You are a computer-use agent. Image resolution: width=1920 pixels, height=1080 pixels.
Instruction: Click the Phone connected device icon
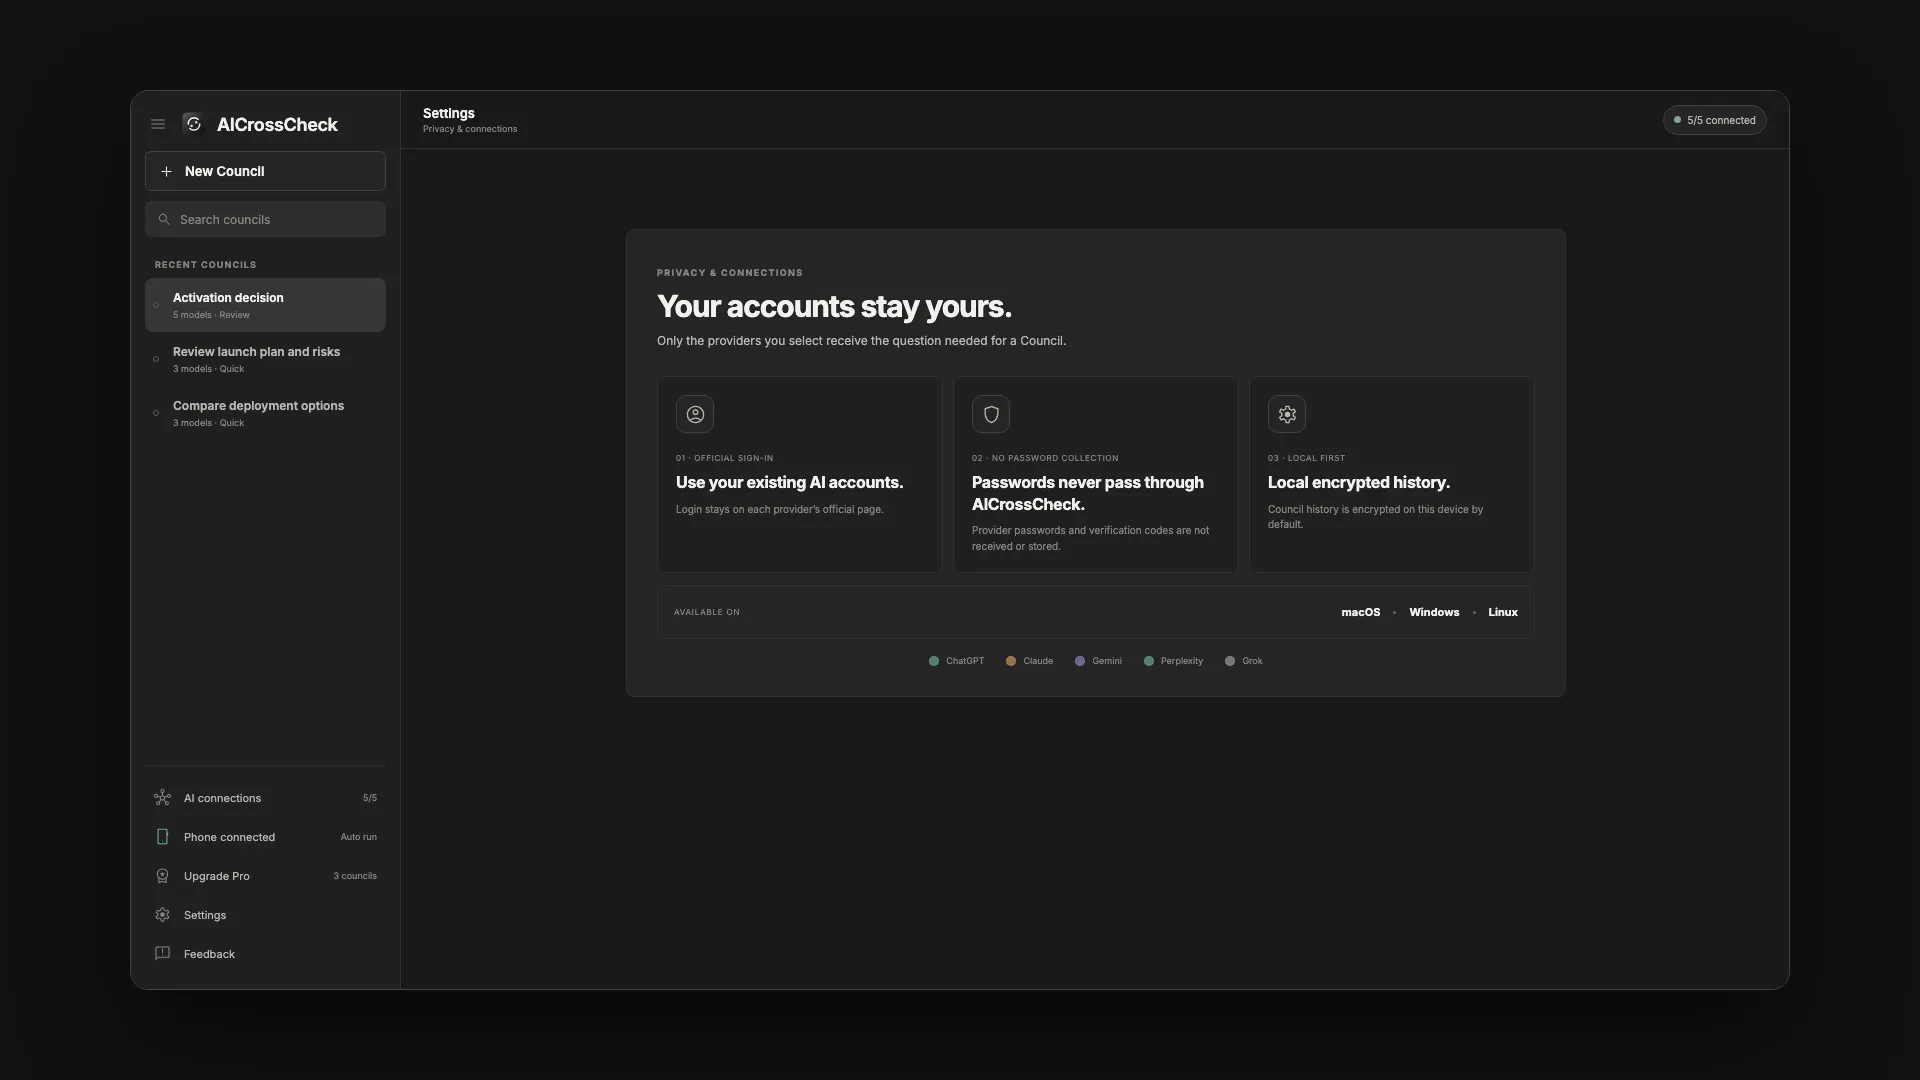pyautogui.click(x=162, y=837)
